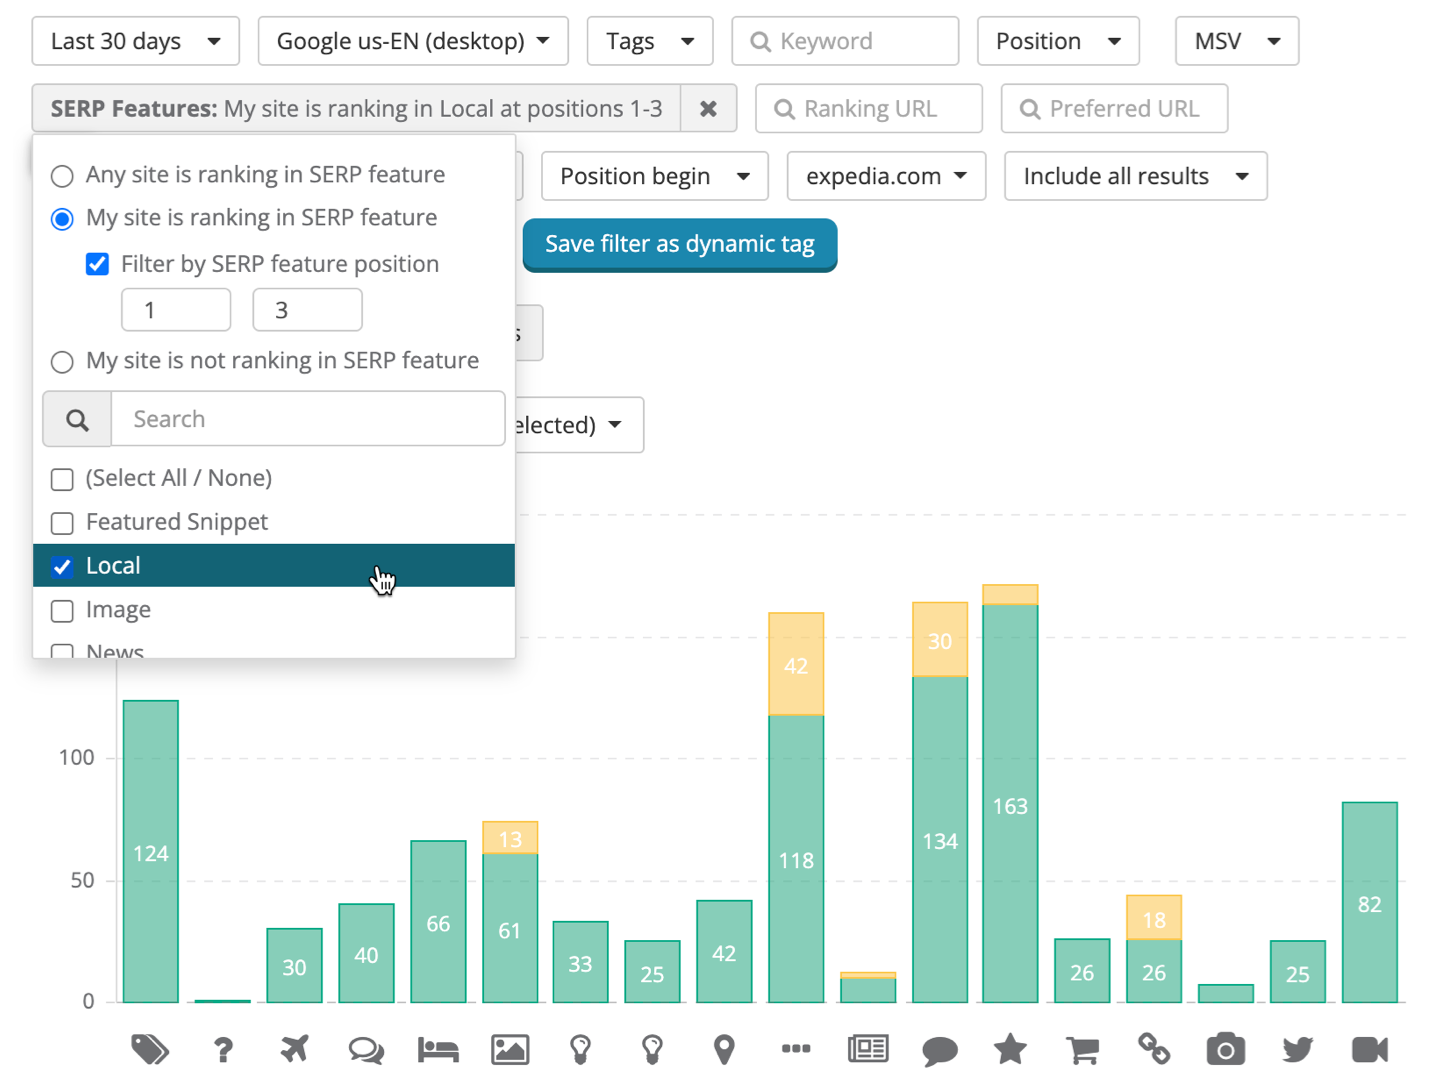
Task: Open the Position begin dropdown
Action: click(x=655, y=176)
